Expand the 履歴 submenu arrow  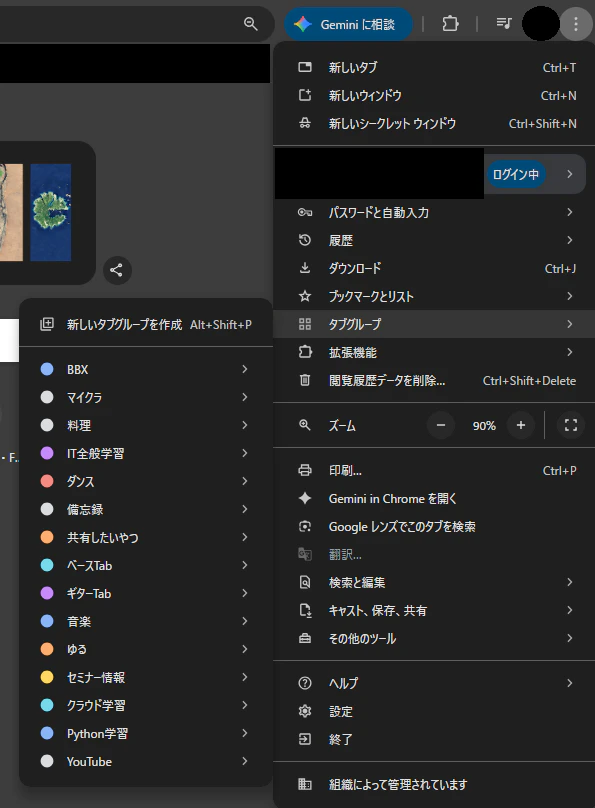(570, 240)
